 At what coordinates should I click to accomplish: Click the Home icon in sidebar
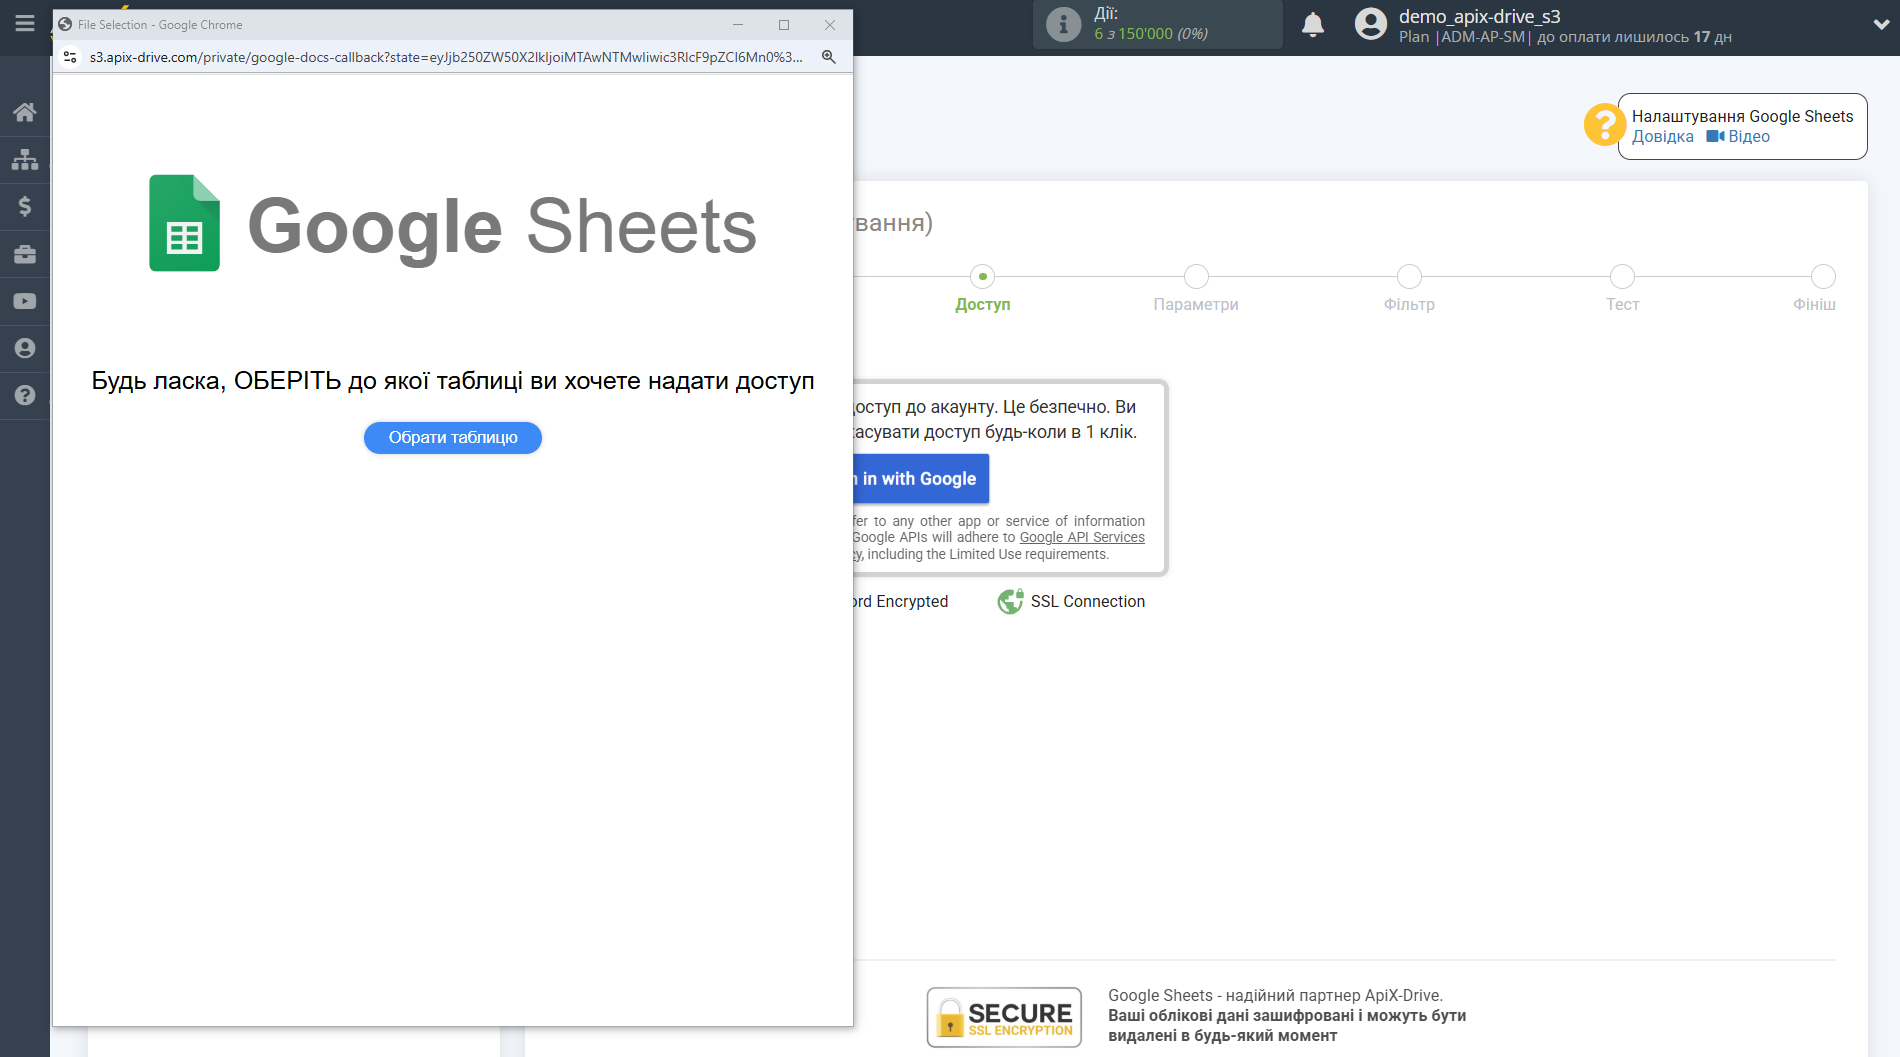point(25,112)
